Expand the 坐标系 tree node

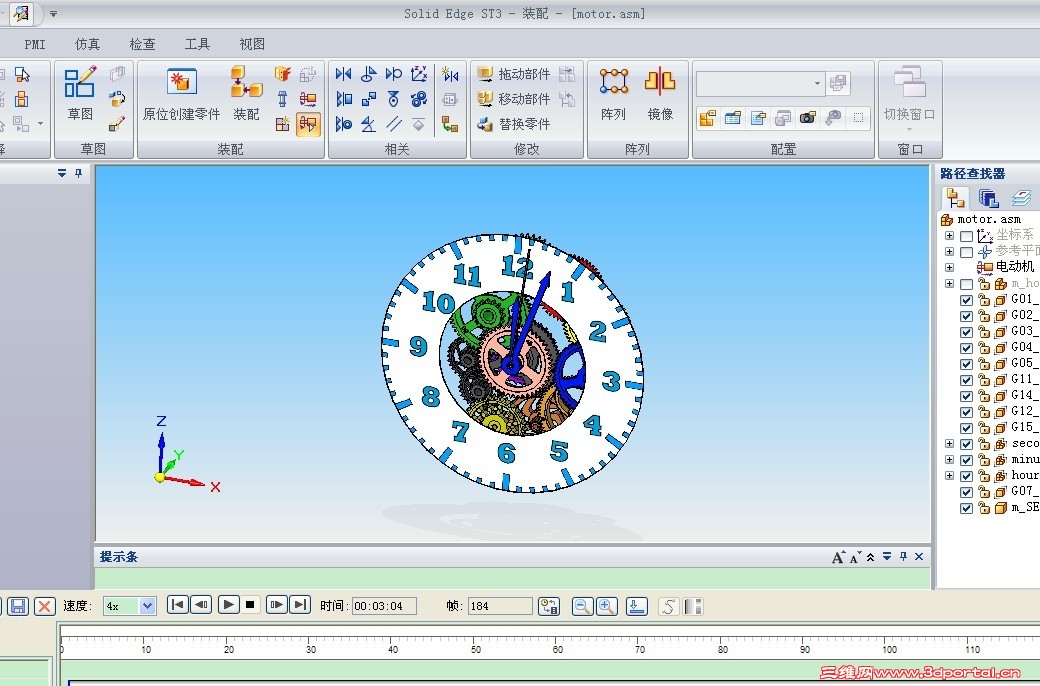pos(949,236)
